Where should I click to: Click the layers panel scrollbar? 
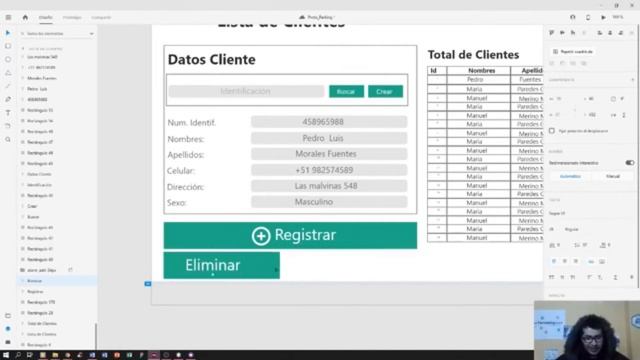coord(96,336)
